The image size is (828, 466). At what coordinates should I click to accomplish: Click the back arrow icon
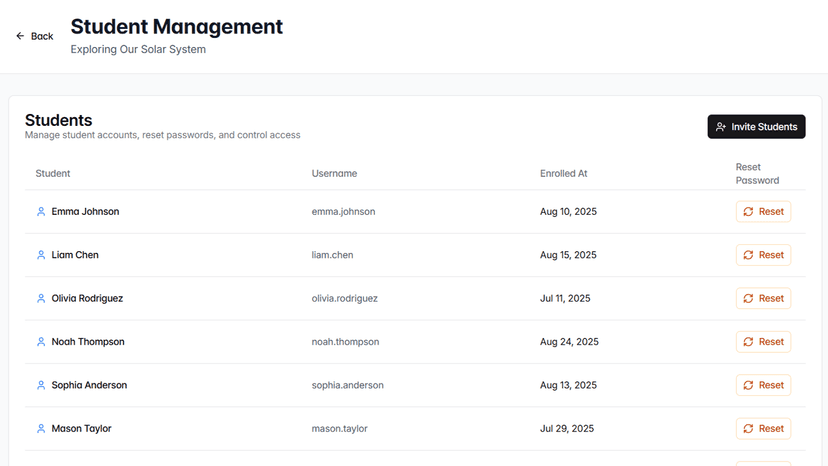20,36
